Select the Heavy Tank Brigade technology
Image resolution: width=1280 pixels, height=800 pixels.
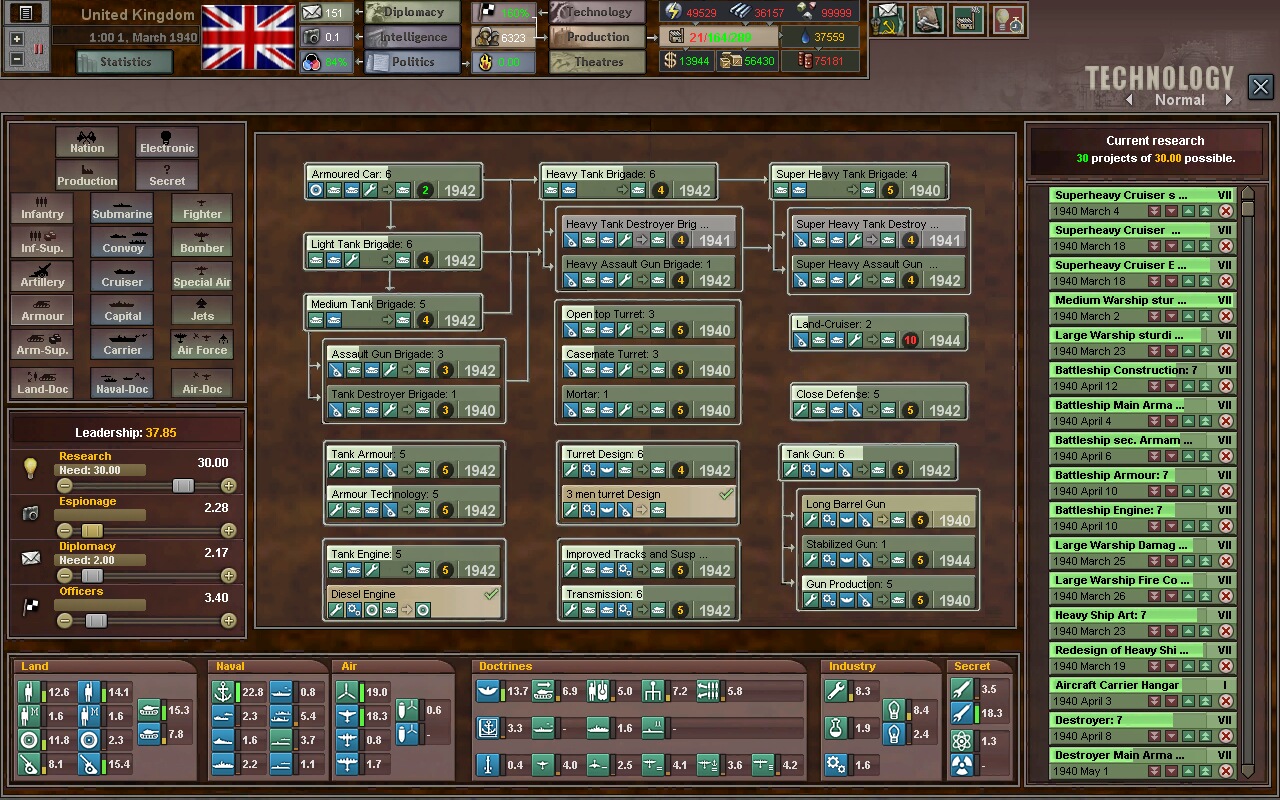click(628, 182)
